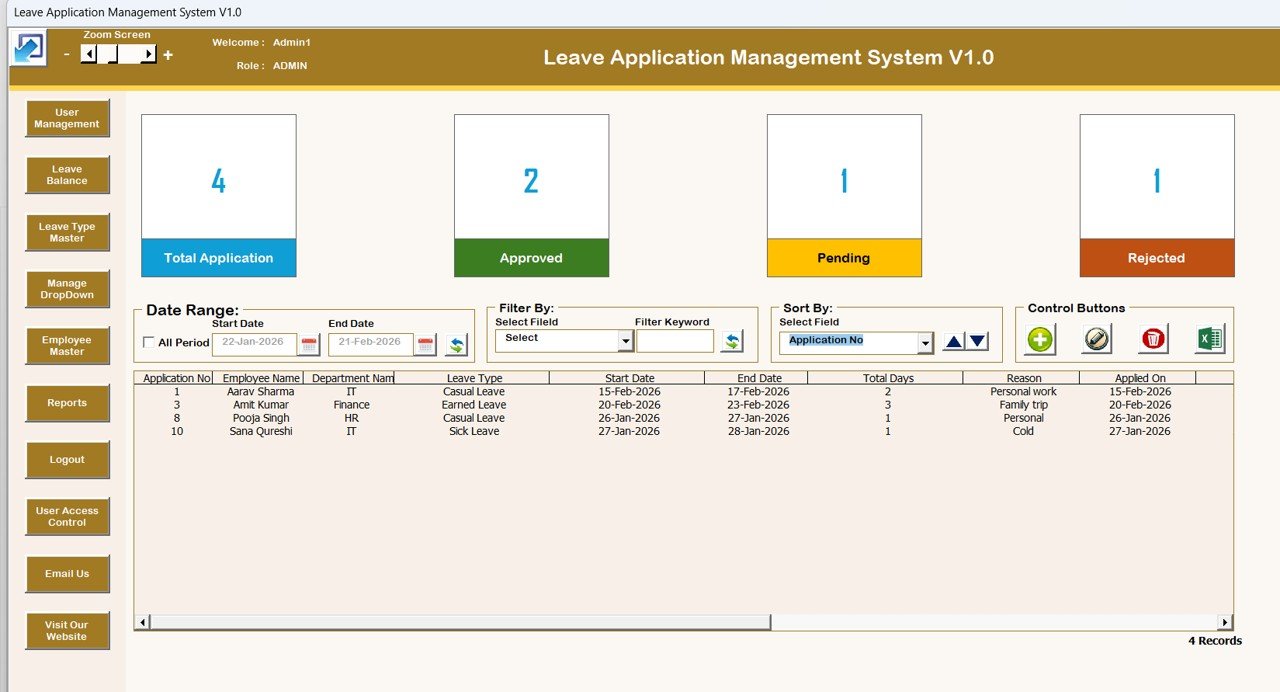Click the Zoom Screen right arrow
The height and width of the screenshot is (692, 1280).
[149, 55]
